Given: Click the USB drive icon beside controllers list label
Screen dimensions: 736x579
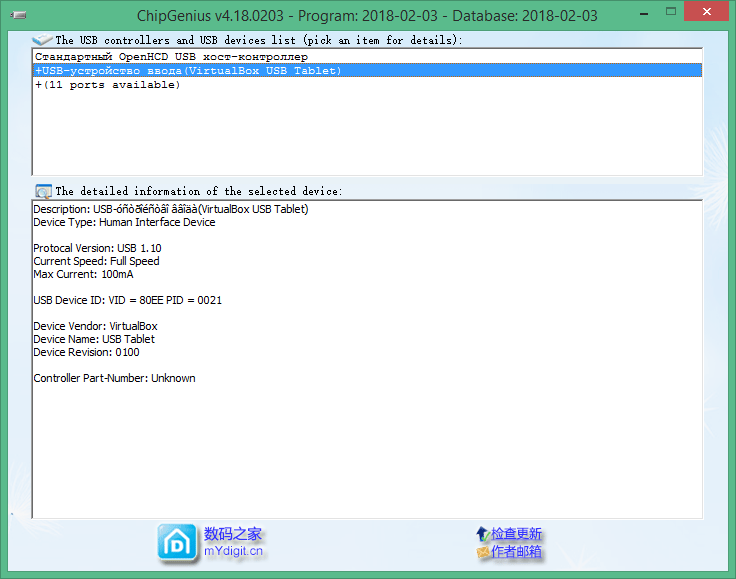Looking at the screenshot, I should (x=42, y=39).
